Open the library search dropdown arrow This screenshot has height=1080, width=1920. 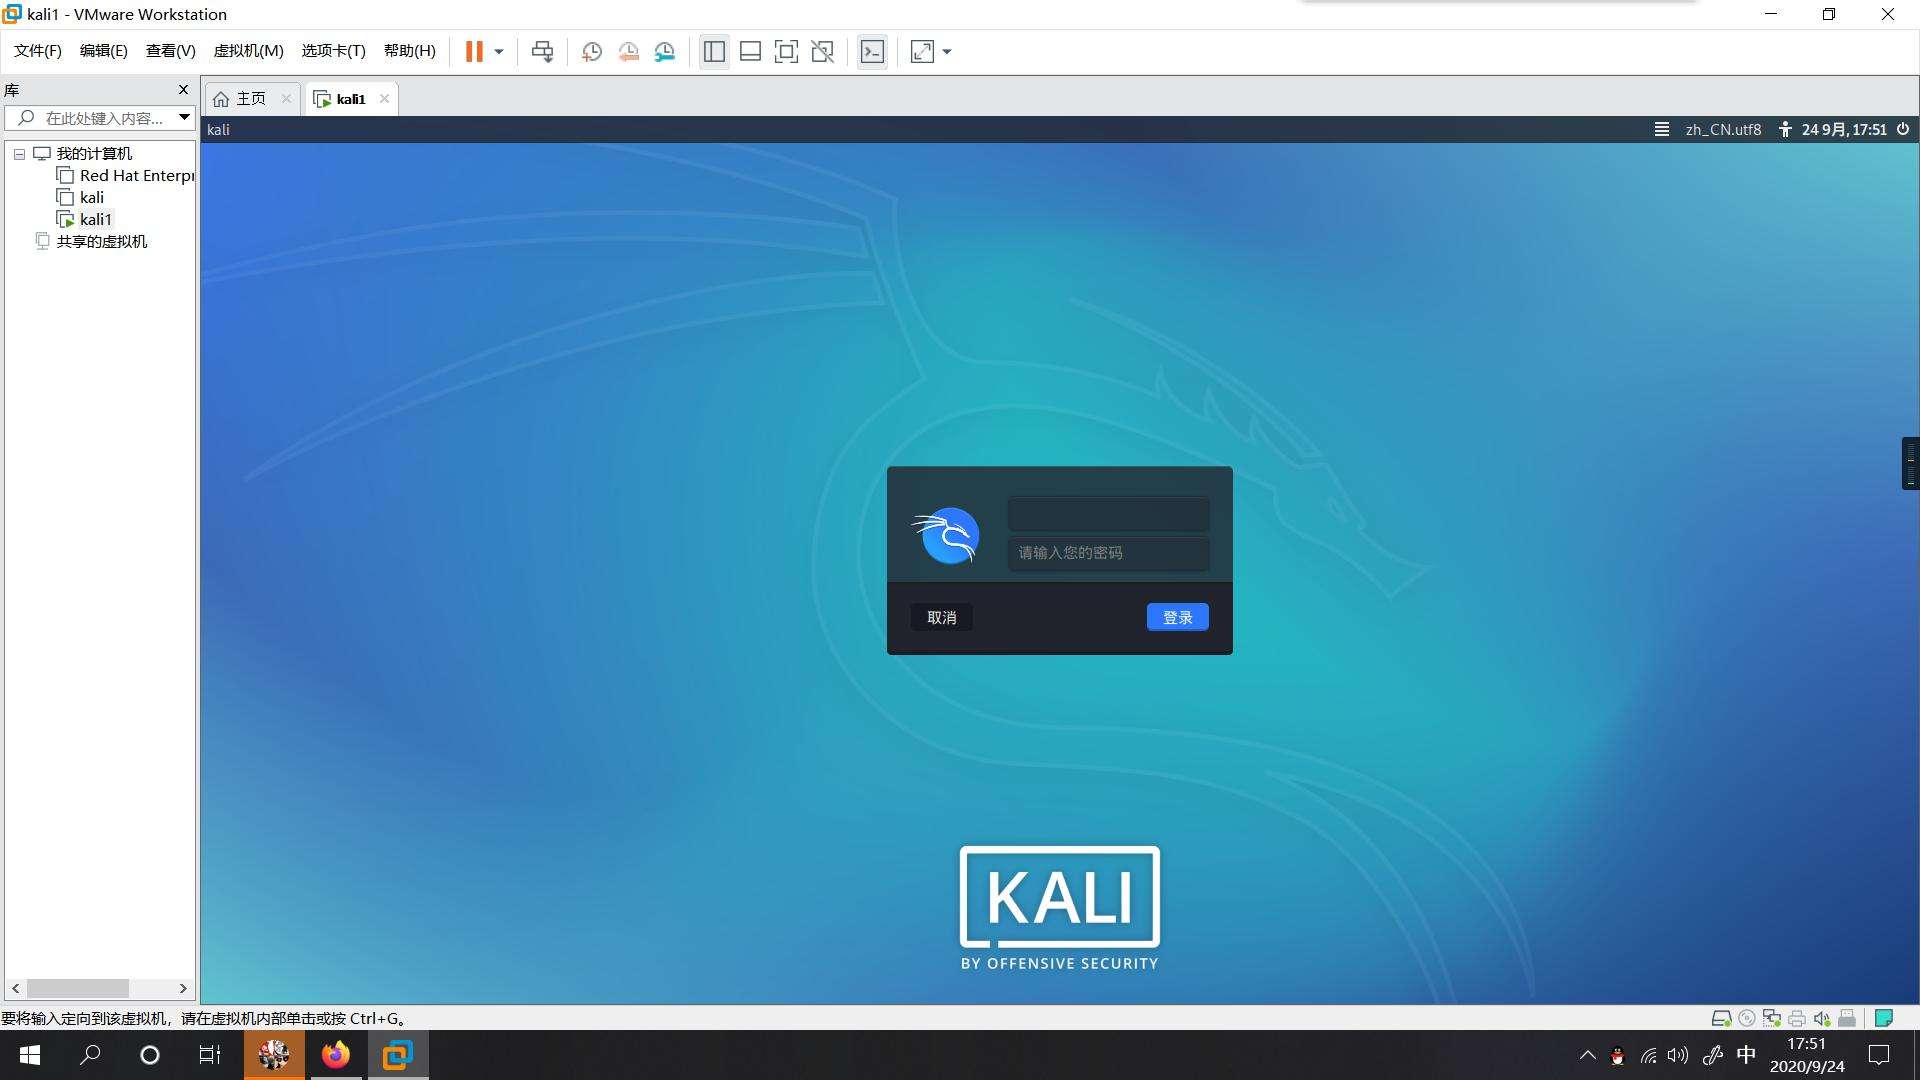pyautogui.click(x=185, y=118)
